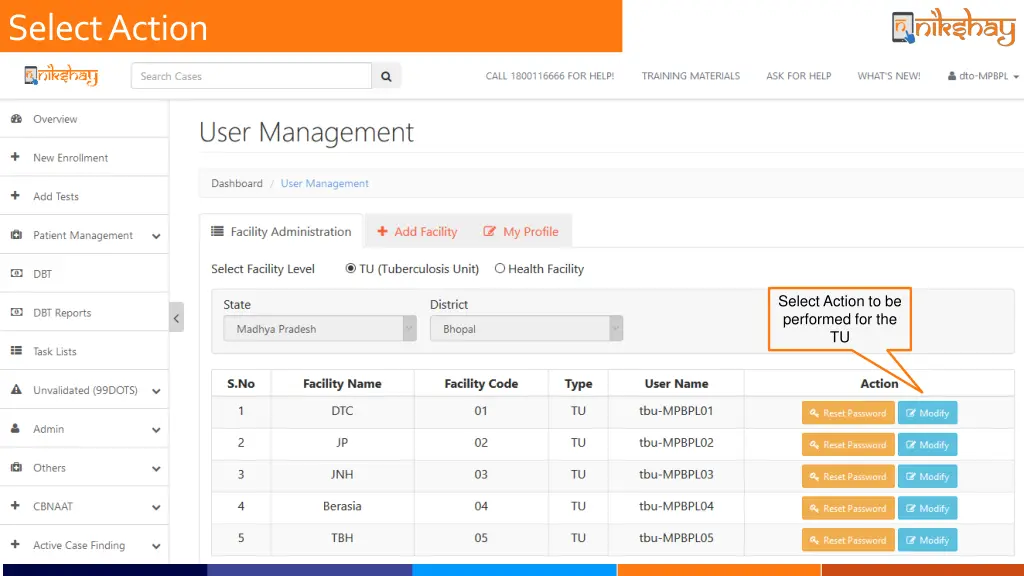Switch to the Add Facility tab
Viewport: 1024px width, 576px height.
click(x=417, y=231)
